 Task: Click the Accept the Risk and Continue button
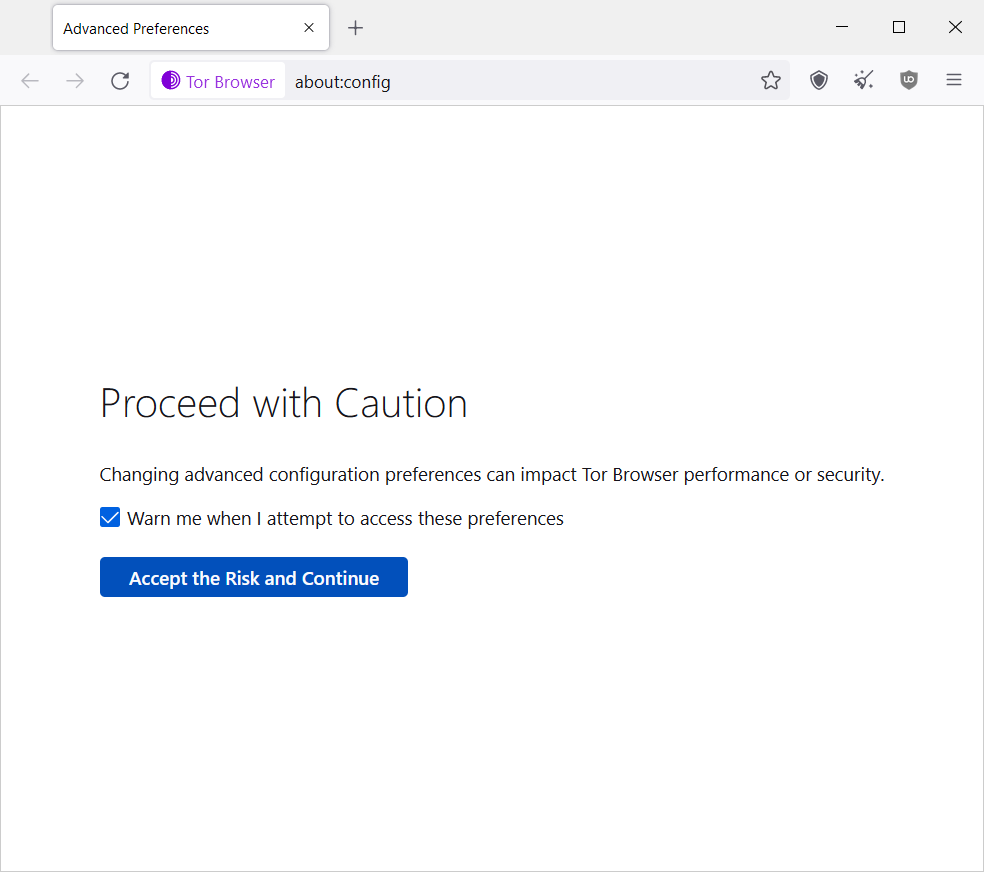(x=254, y=577)
